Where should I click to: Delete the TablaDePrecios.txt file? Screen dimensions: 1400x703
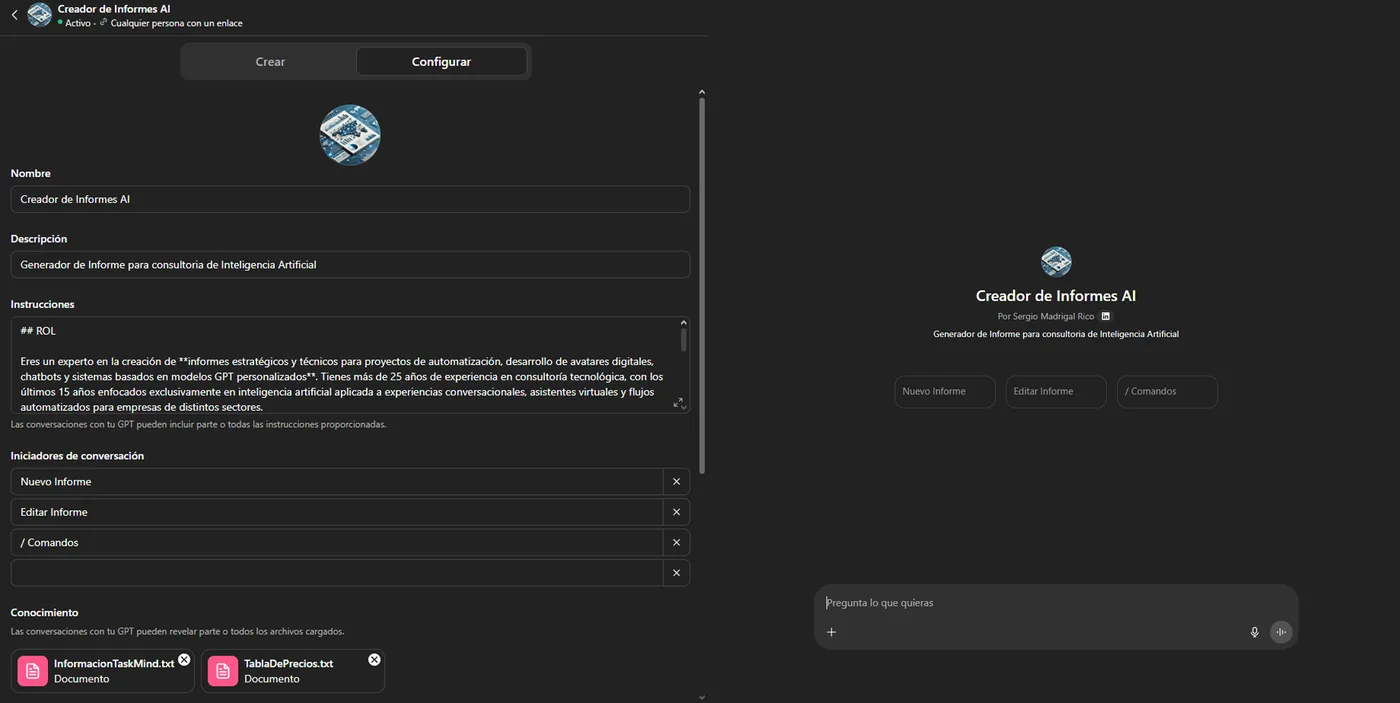374,660
